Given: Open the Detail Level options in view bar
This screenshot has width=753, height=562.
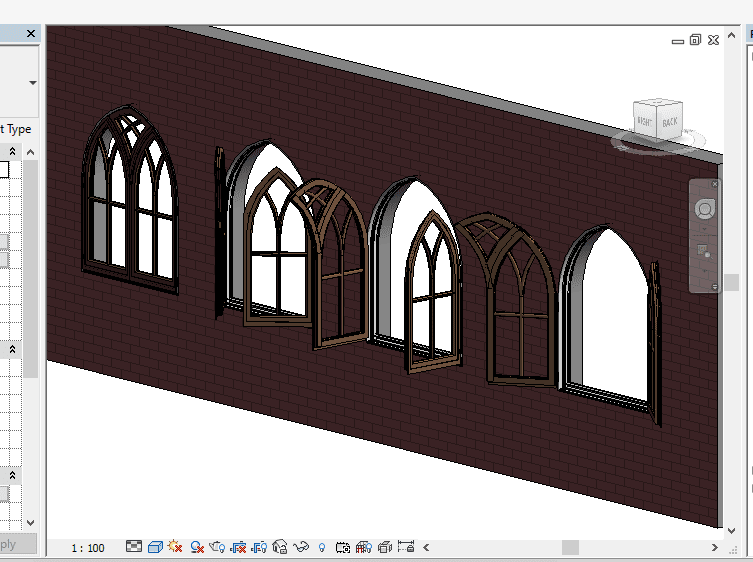Looking at the screenshot, I should coord(134,547).
